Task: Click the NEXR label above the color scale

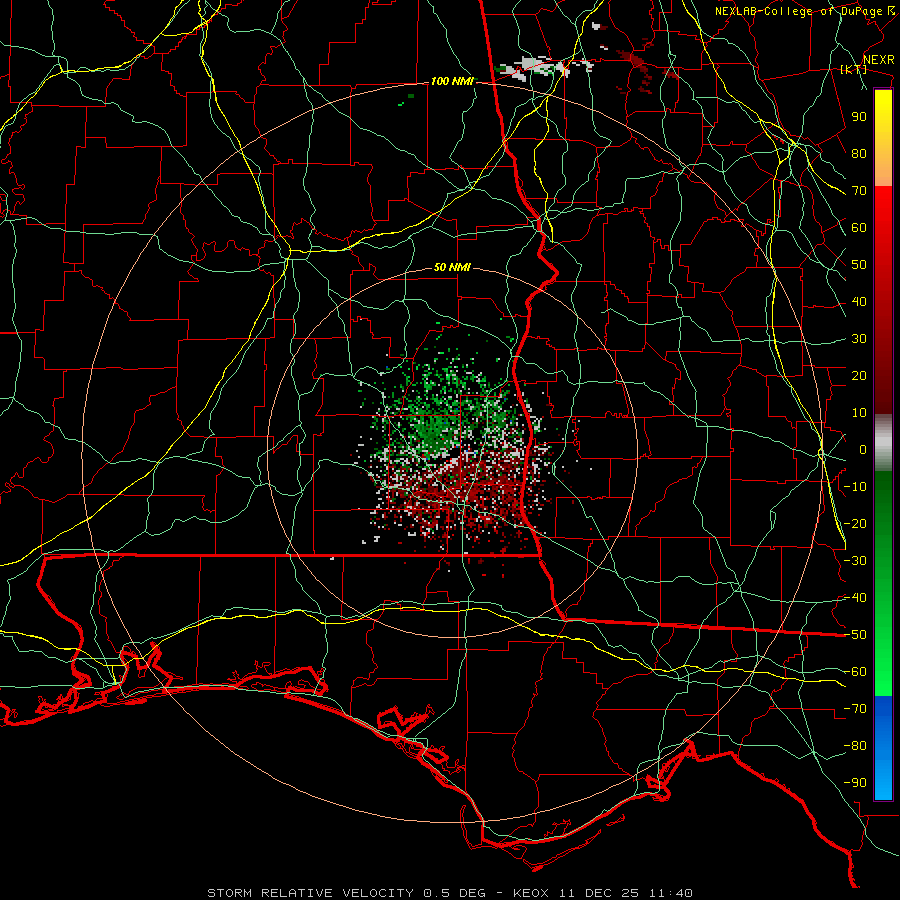Action: click(x=878, y=60)
